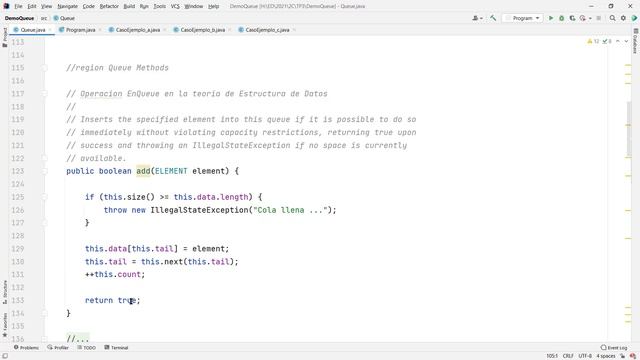Expand the folded //... region at line 136
640x360 pixels.
[x=78, y=339]
